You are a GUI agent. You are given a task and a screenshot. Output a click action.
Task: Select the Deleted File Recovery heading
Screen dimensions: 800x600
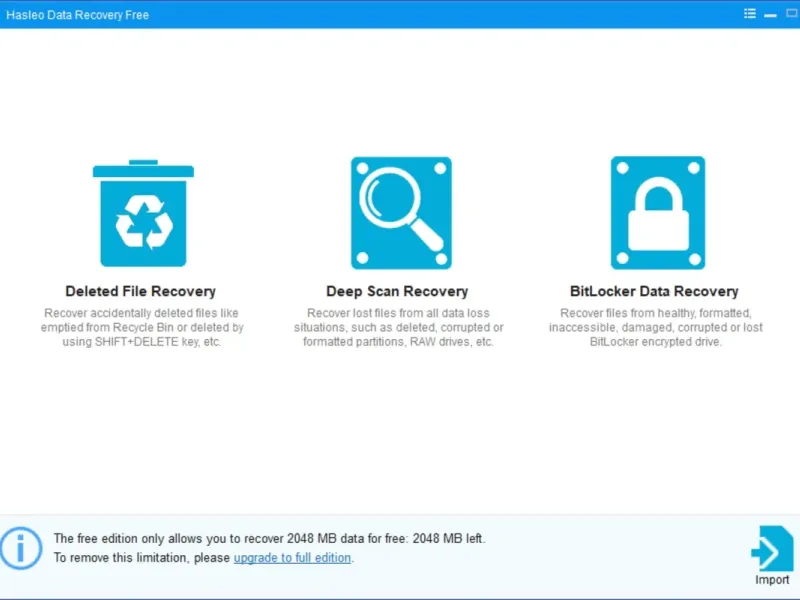pos(140,291)
